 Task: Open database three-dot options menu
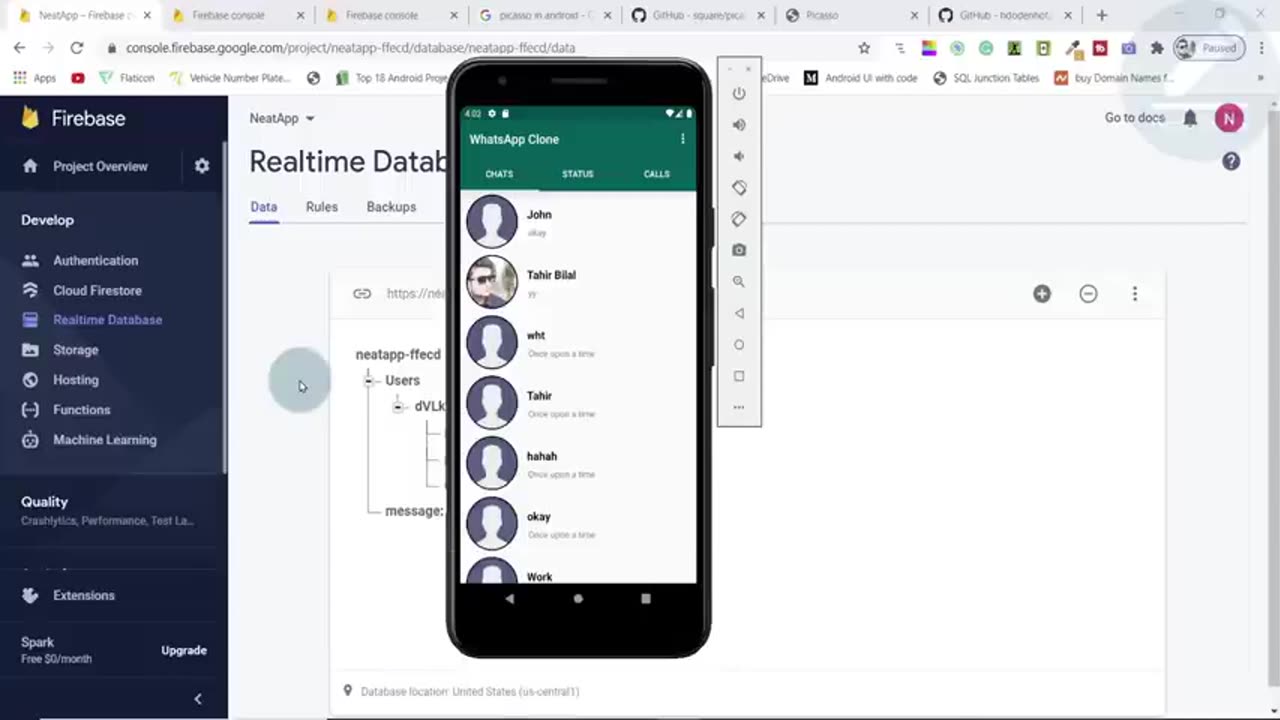1134,293
